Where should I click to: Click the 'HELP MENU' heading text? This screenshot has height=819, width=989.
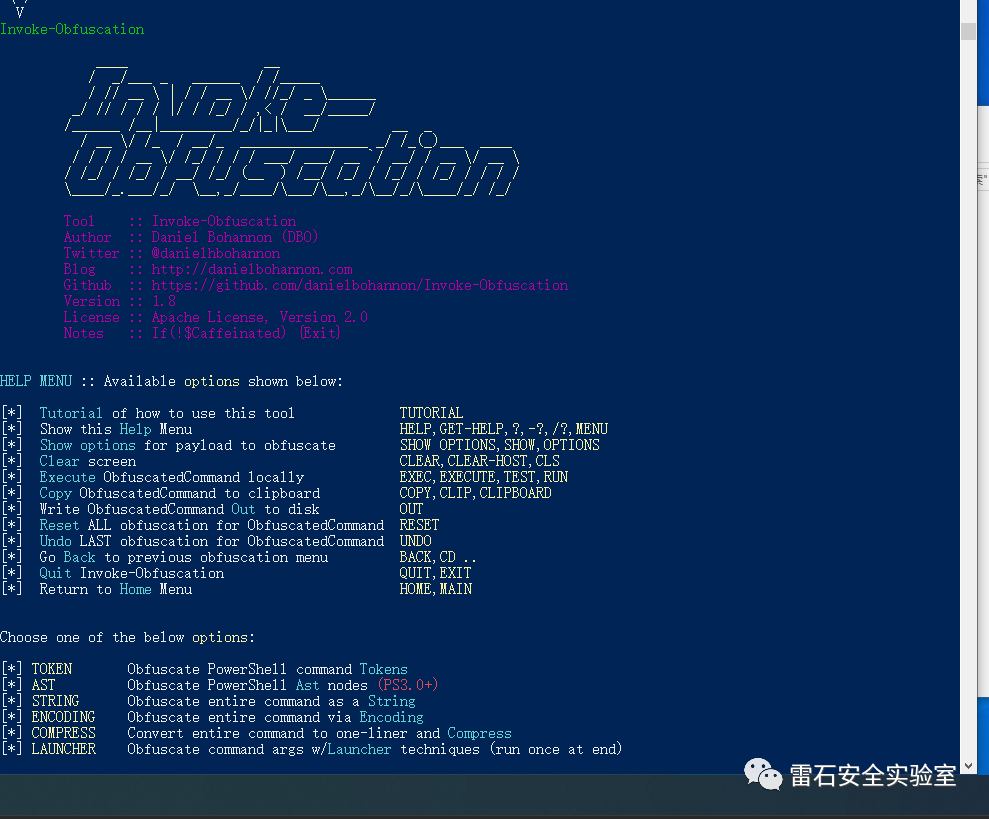point(36,381)
